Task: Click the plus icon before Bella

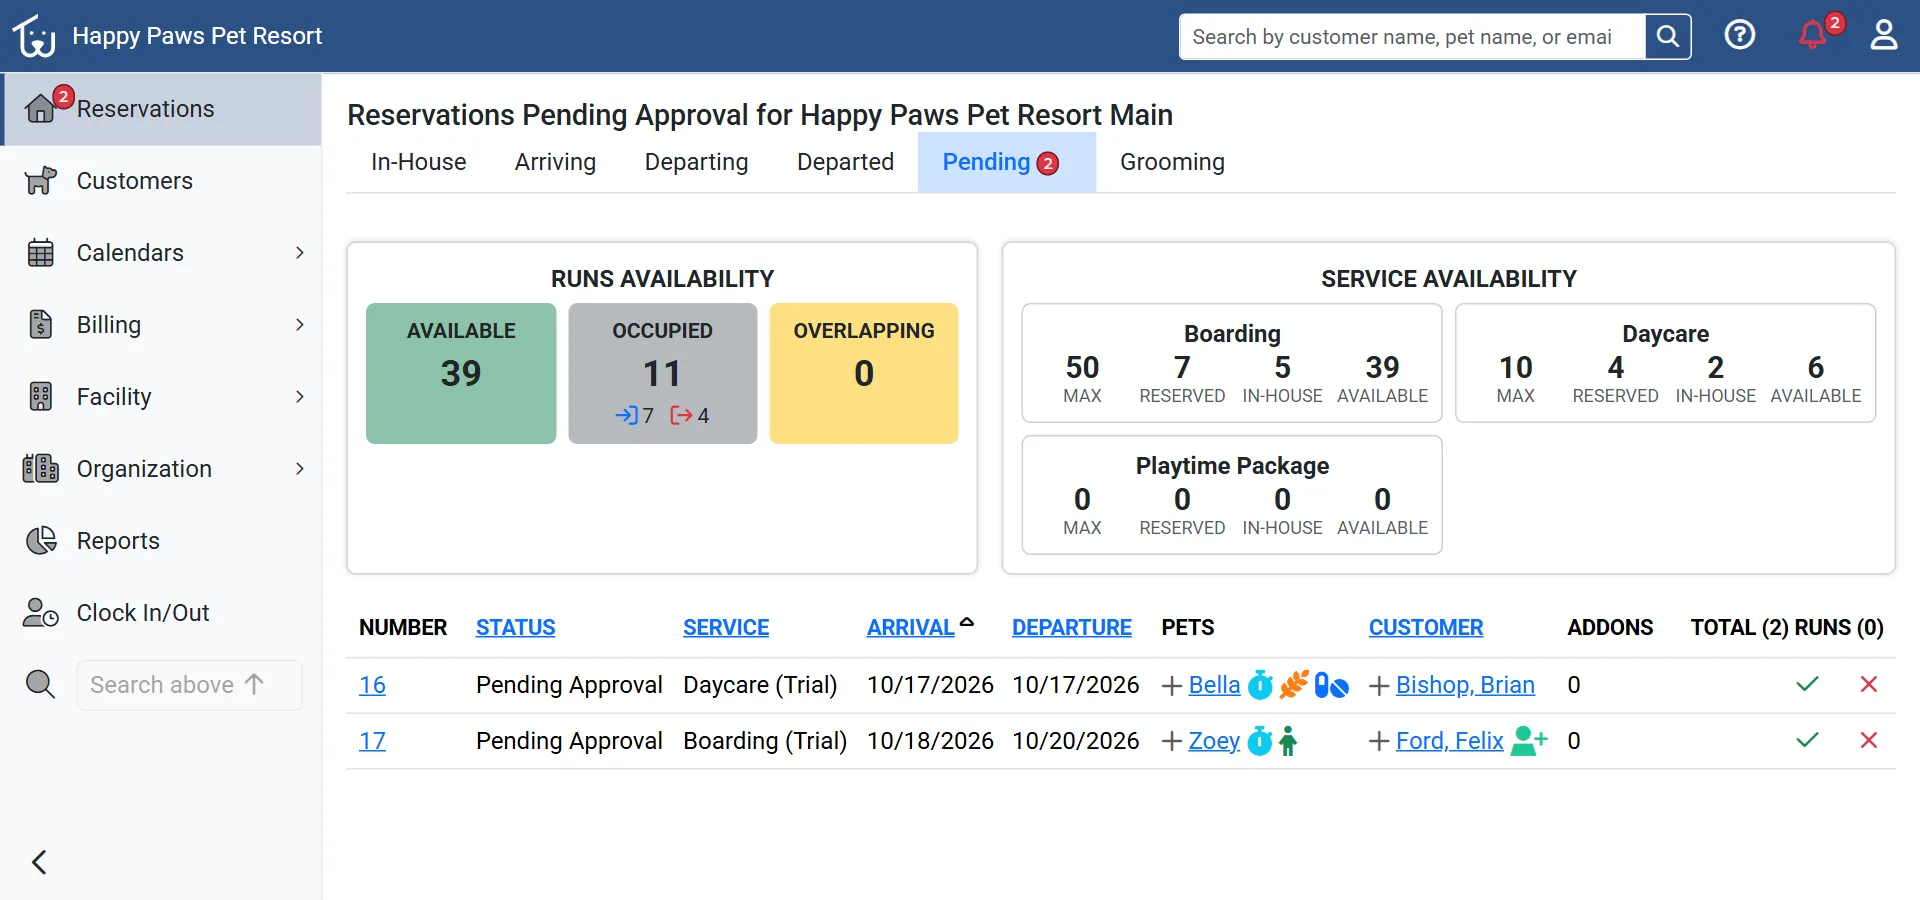Action: pos(1172,686)
